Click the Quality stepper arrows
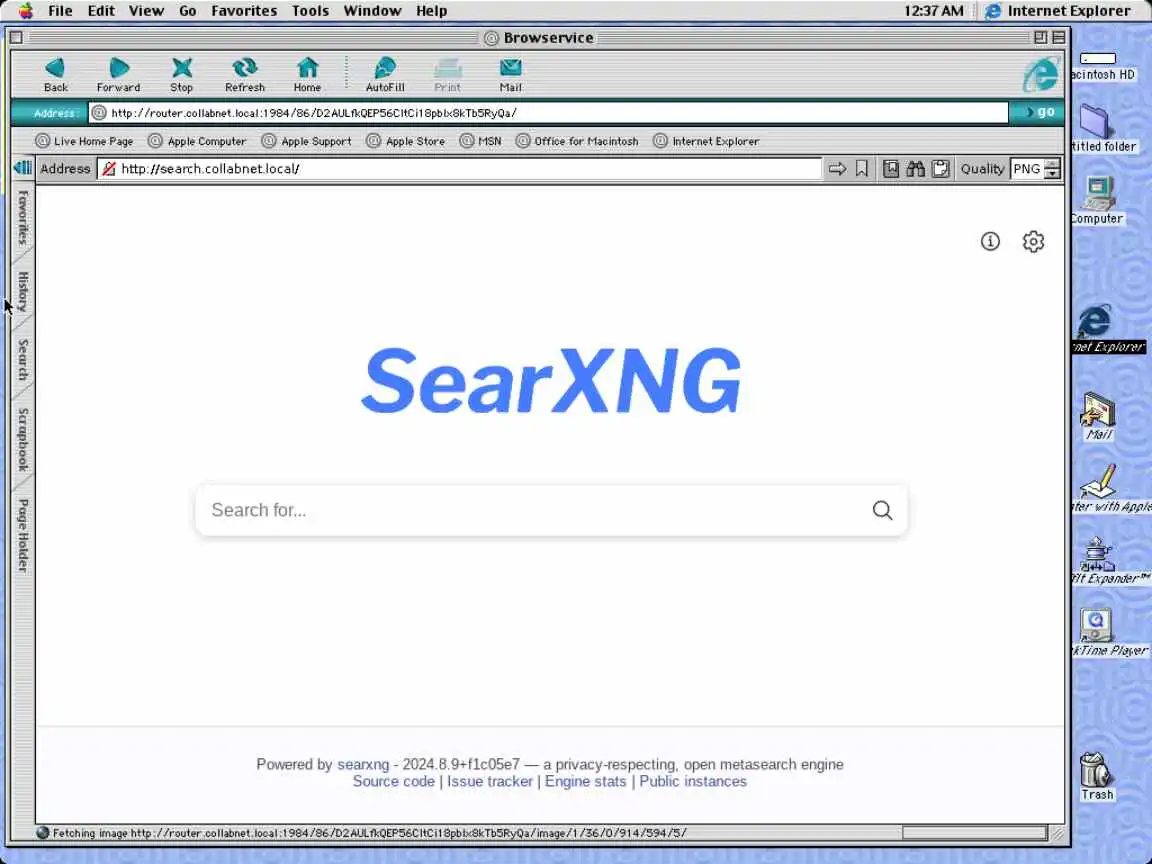This screenshot has width=1152, height=864. point(1053,169)
